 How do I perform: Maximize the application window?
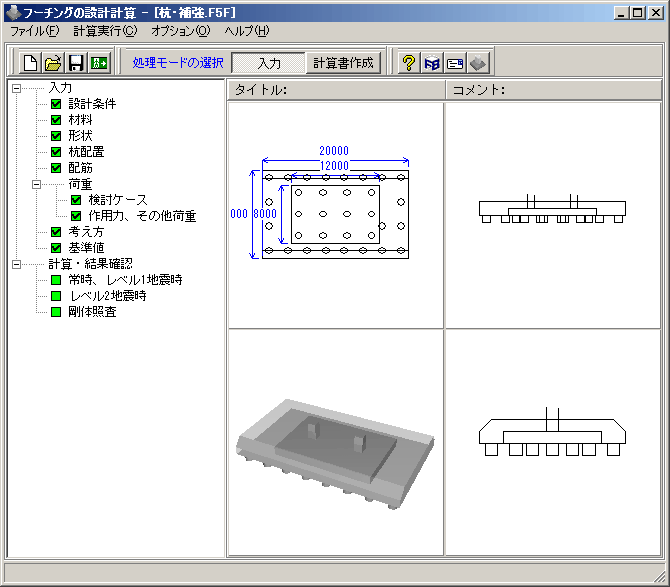pyautogui.click(x=637, y=13)
